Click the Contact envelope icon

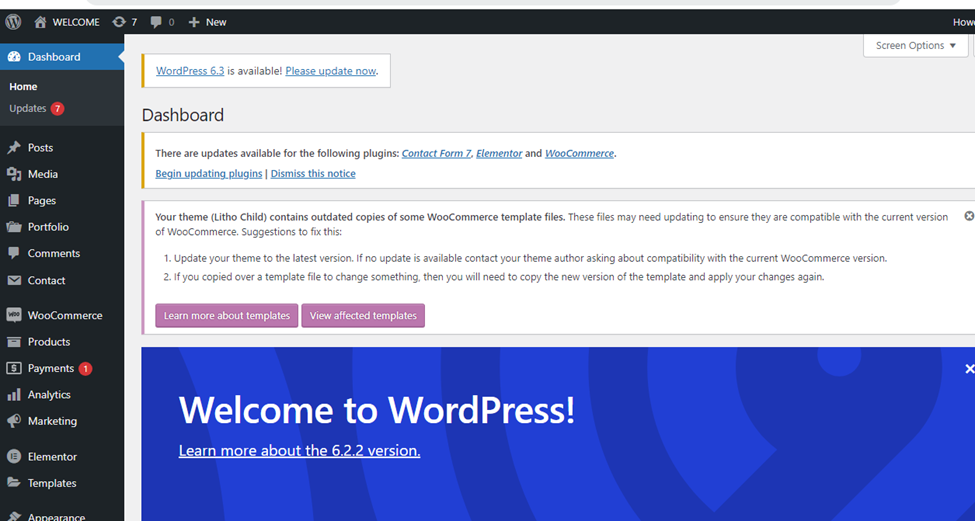click(14, 280)
